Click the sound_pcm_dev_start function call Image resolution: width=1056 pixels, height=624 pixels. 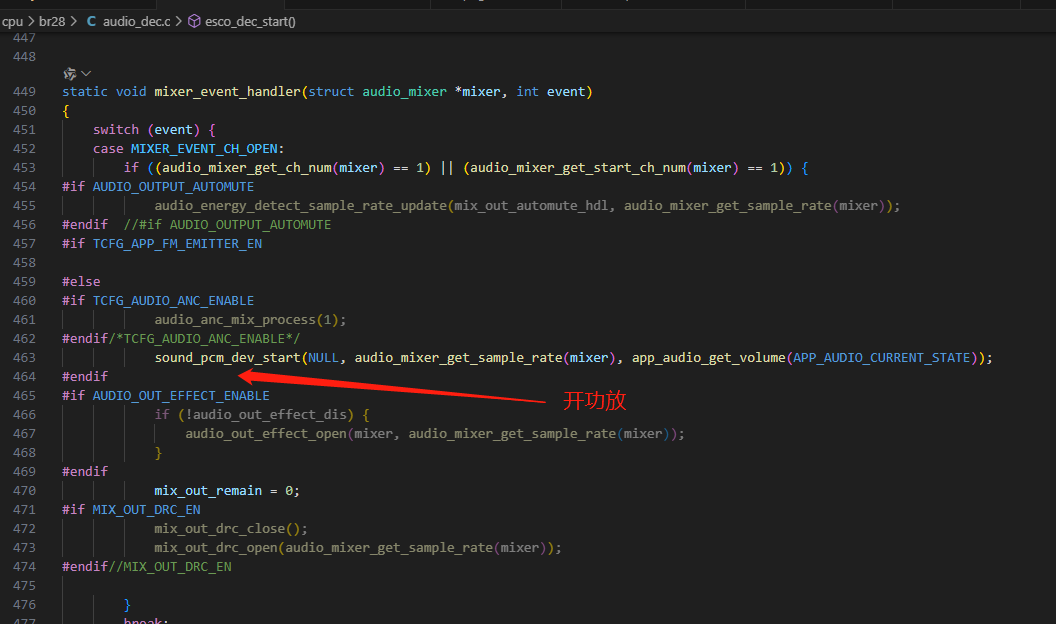point(228,357)
